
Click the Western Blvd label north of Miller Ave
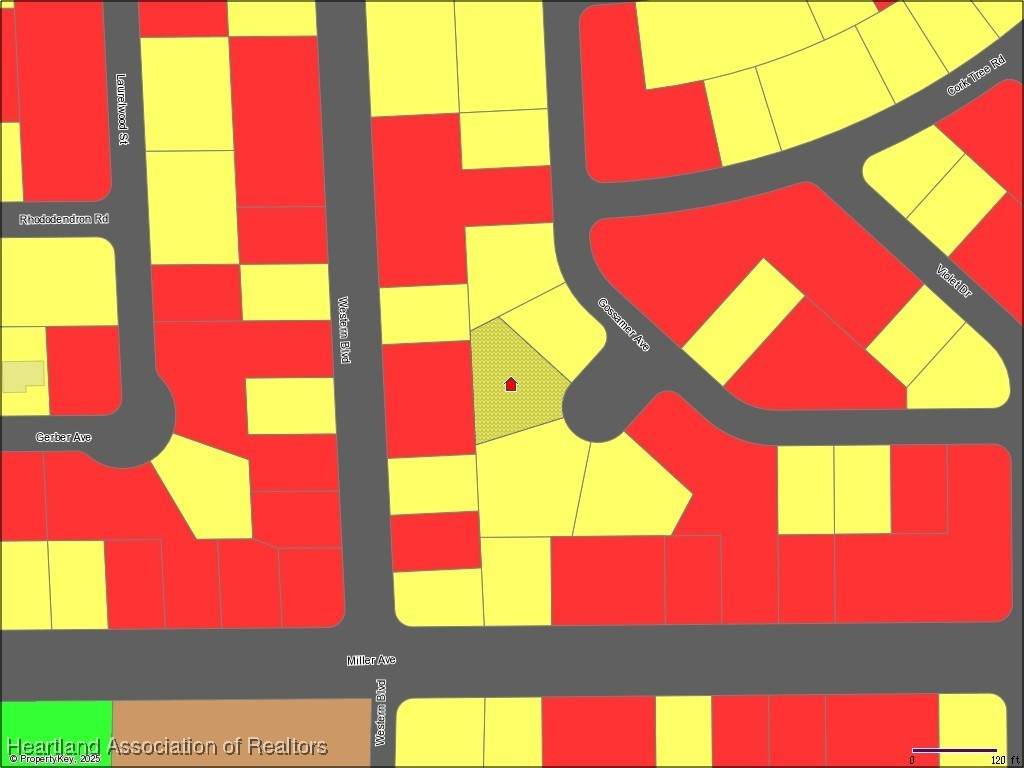point(344,330)
